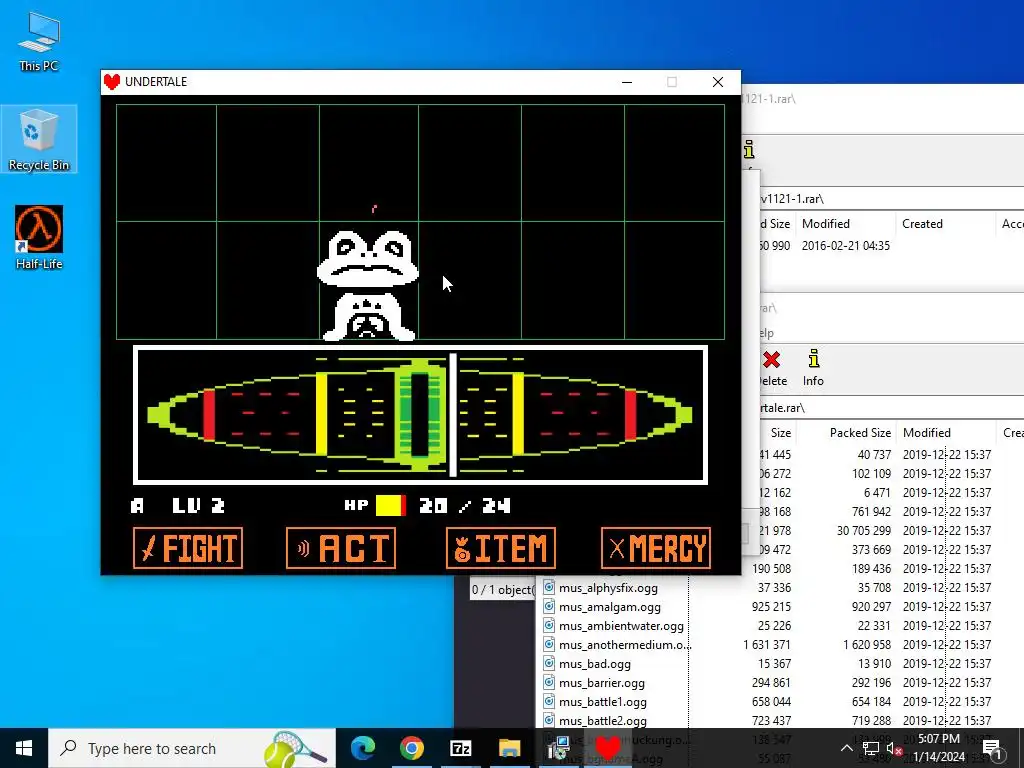Select mus_alphysfix.ogg file
Image resolution: width=1024 pixels, height=768 pixels.
pyautogui.click(x=608, y=588)
